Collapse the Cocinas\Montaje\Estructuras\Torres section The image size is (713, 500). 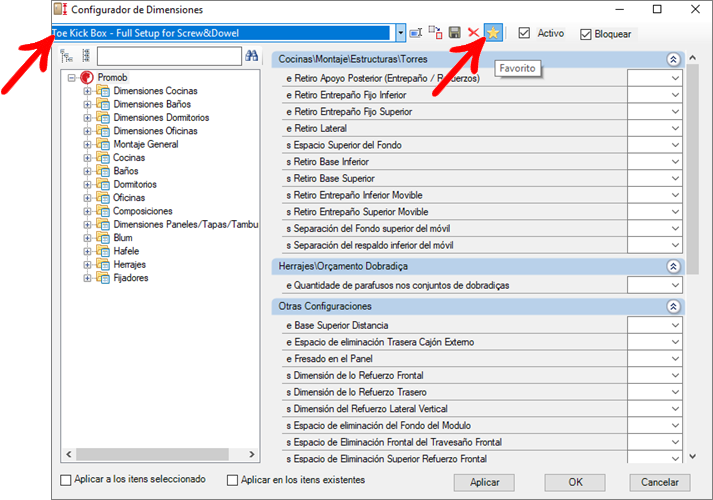(673, 60)
